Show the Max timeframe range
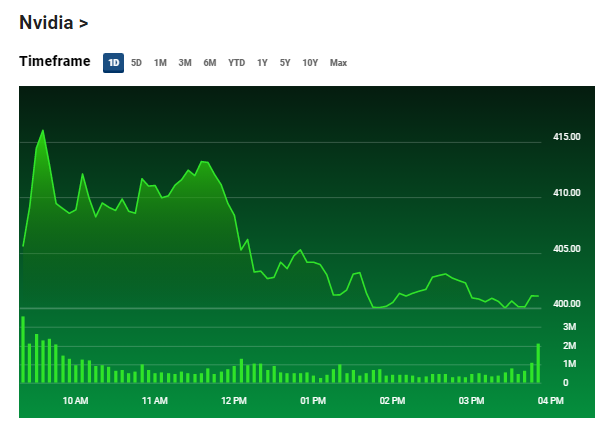This screenshot has height=437, width=611. (x=338, y=63)
